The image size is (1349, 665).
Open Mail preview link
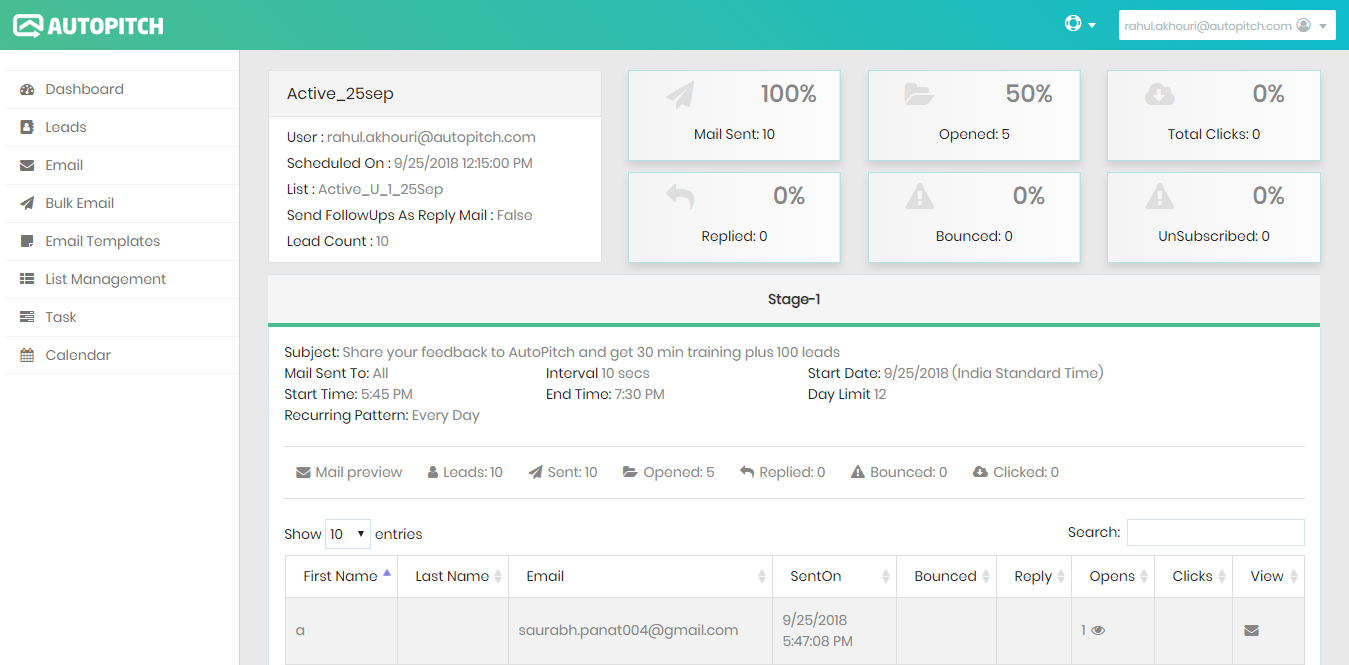[349, 472]
